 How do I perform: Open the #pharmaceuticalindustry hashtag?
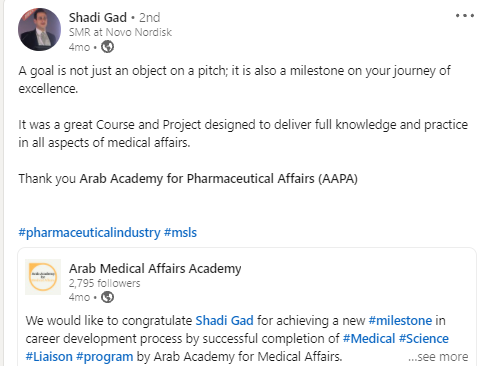tap(89, 232)
